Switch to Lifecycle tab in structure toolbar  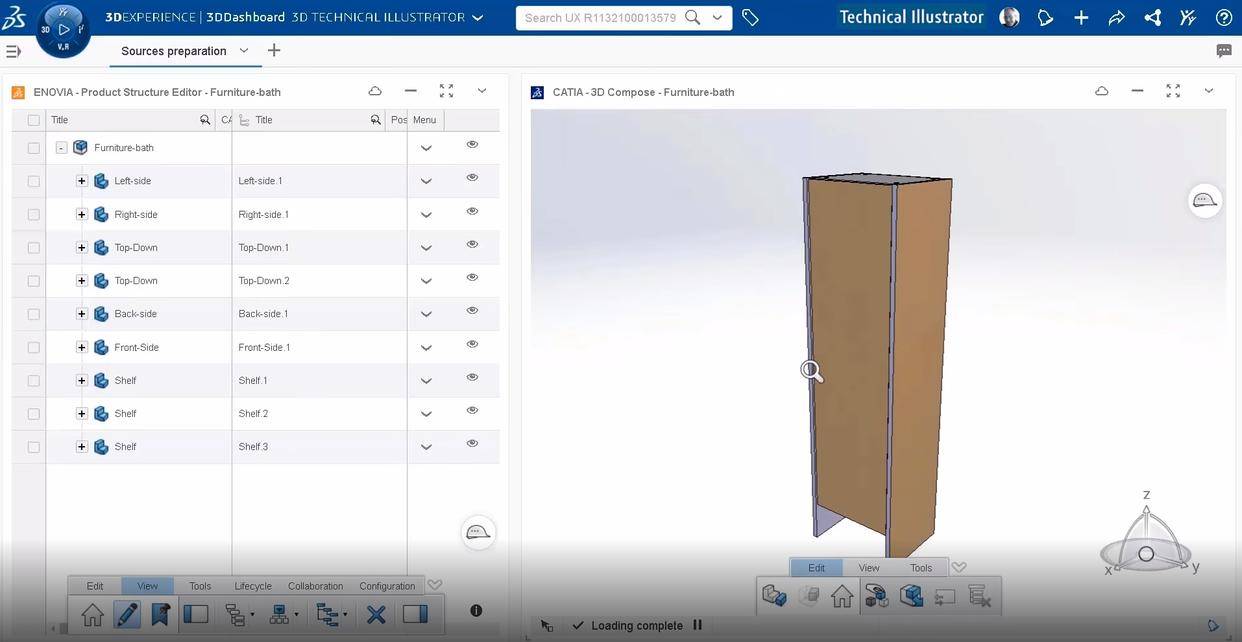[253, 586]
